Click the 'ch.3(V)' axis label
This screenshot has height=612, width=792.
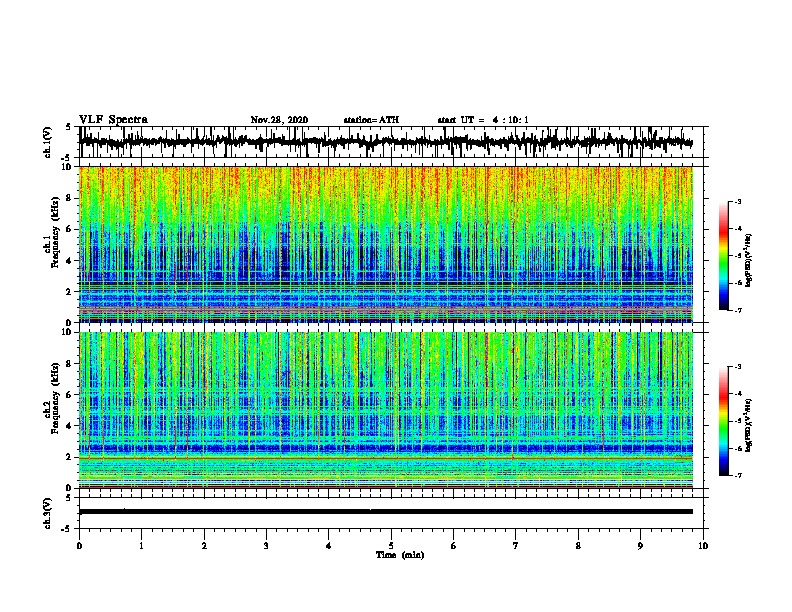(48, 513)
